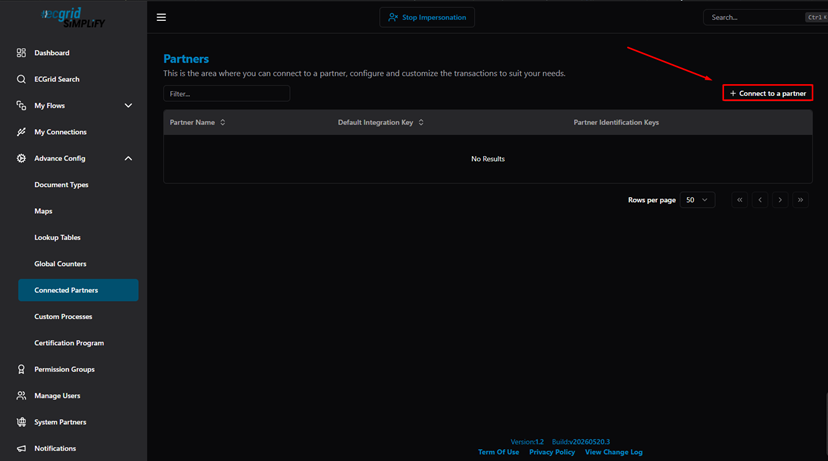Open Global Counters page
The width and height of the screenshot is (828, 461).
pyautogui.click(x=60, y=264)
